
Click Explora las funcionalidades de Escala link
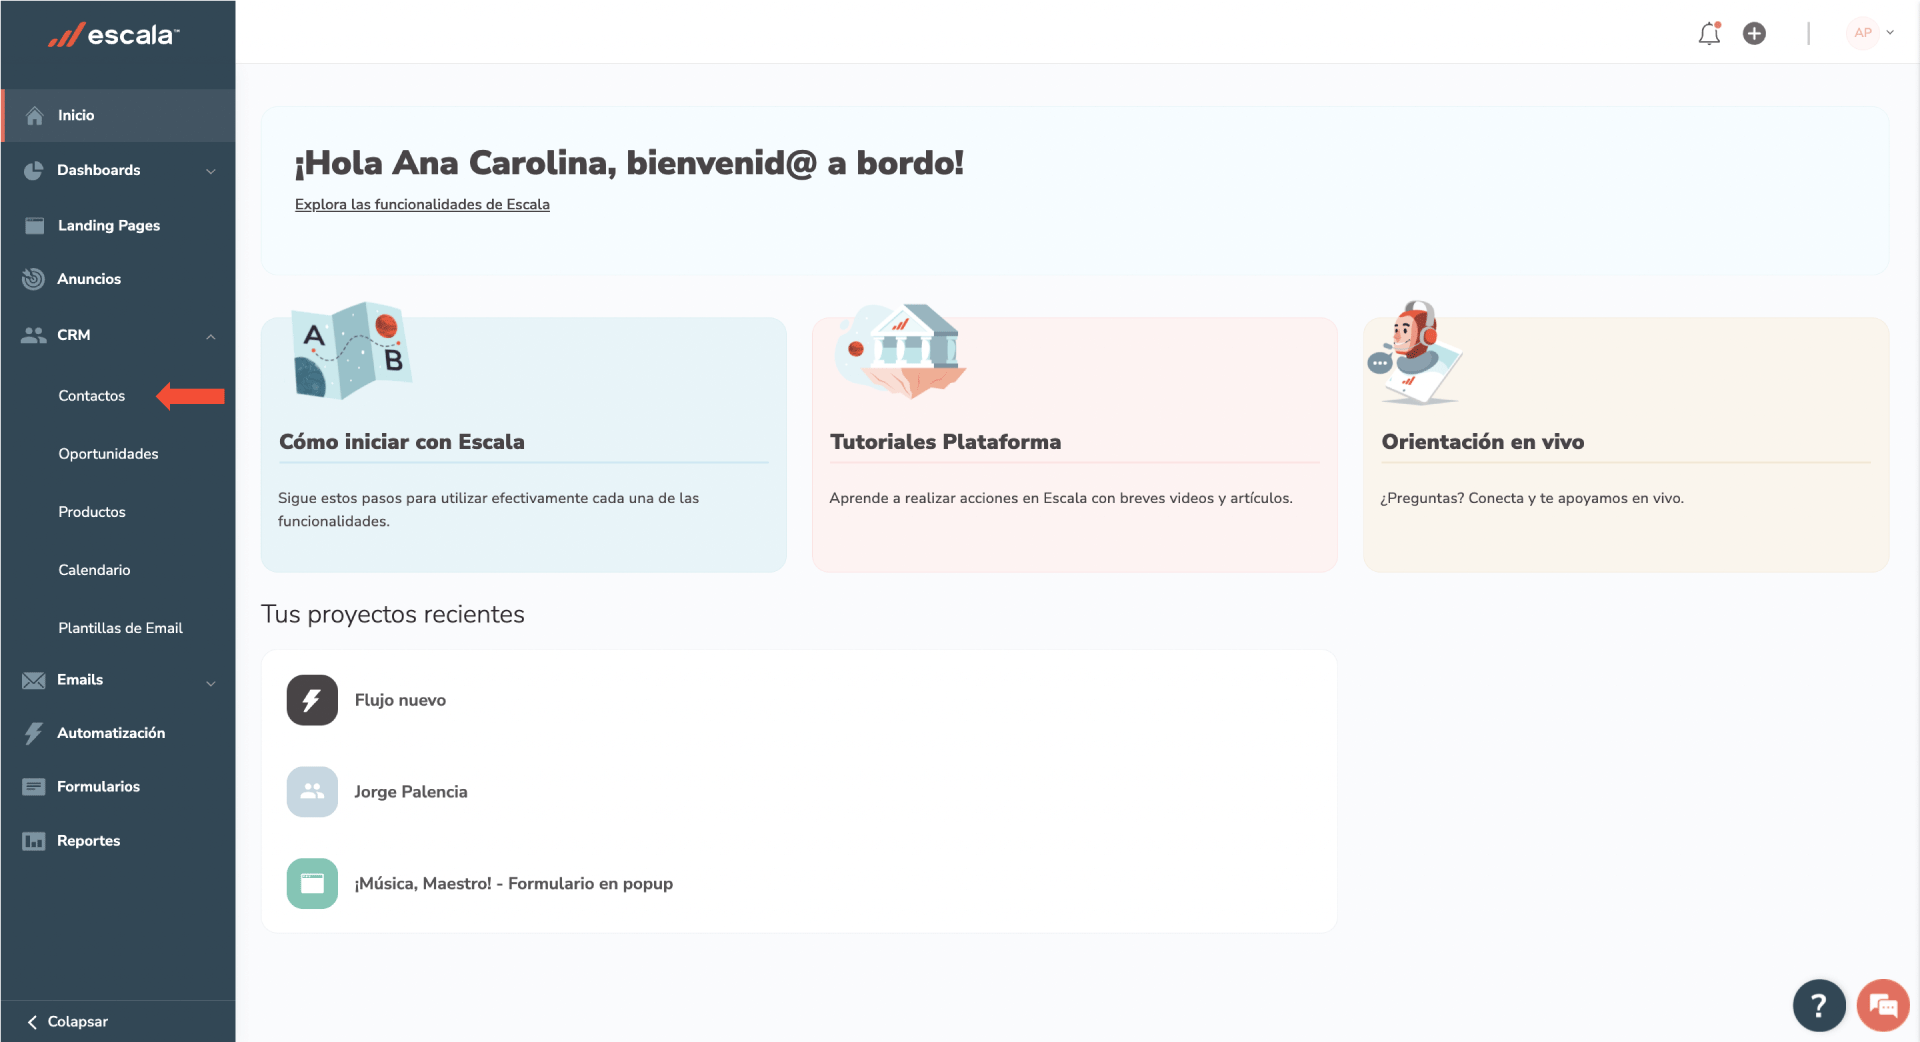[422, 204]
